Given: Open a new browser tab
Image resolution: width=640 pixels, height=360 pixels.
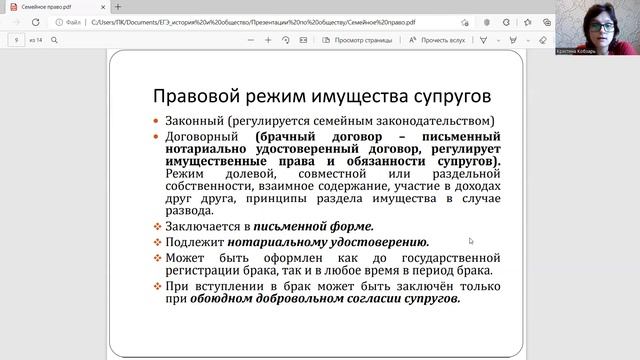Looking at the screenshot, I should 118,7.
